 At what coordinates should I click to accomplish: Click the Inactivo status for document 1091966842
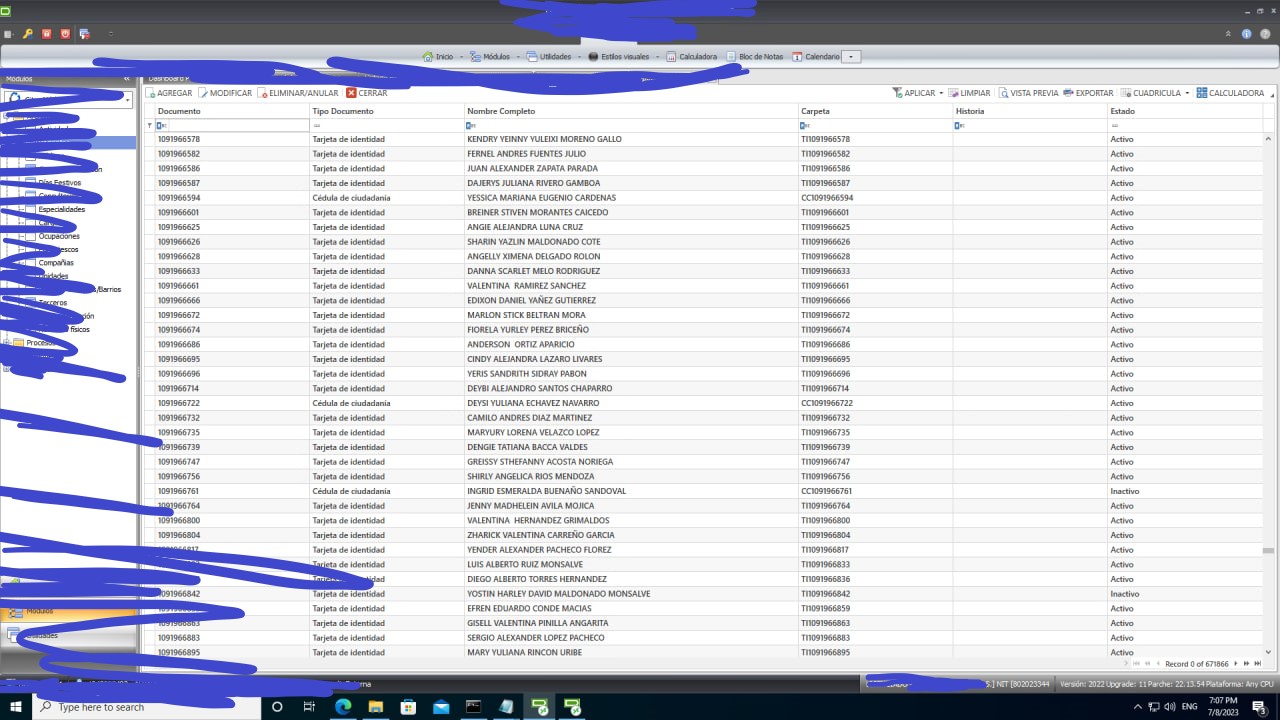[1125, 594]
